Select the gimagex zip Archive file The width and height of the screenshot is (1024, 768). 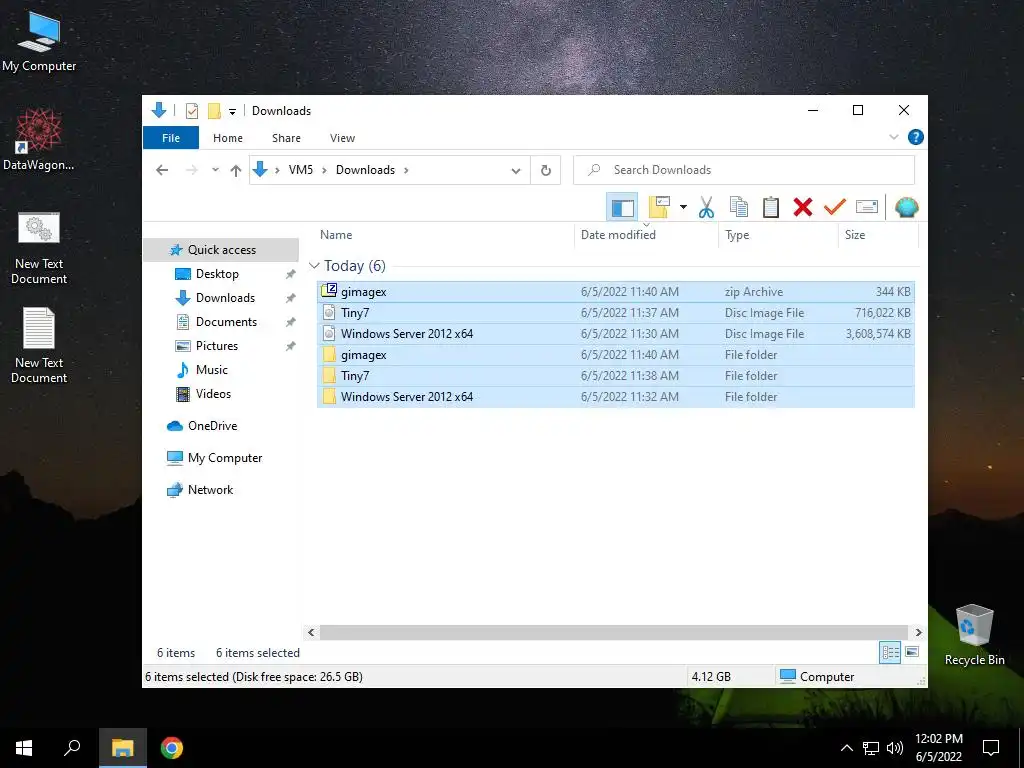pos(616,292)
